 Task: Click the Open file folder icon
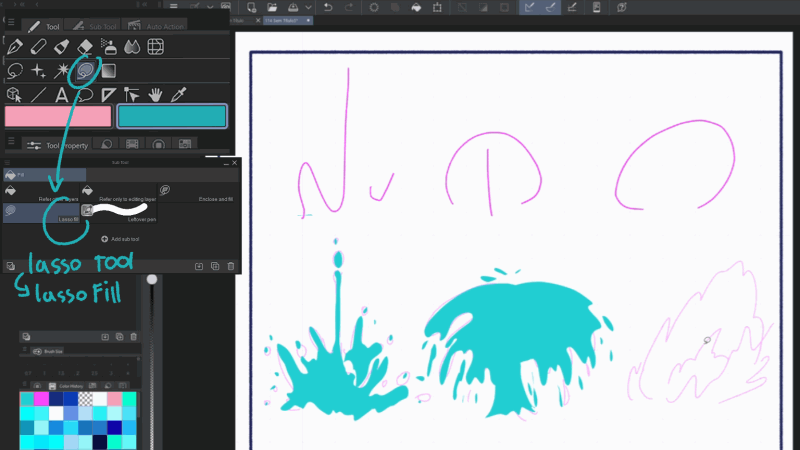point(272,7)
